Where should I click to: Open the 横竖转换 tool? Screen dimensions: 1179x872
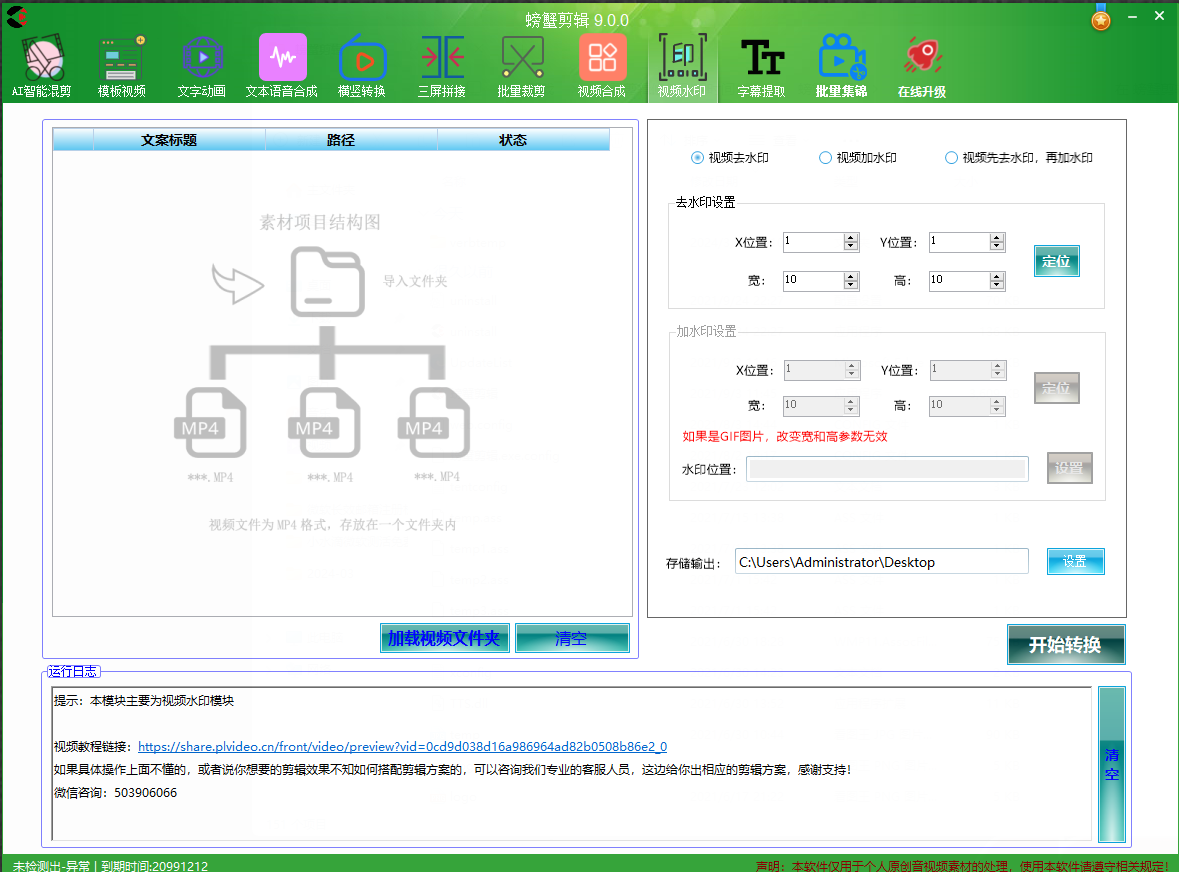click(361, 67)
